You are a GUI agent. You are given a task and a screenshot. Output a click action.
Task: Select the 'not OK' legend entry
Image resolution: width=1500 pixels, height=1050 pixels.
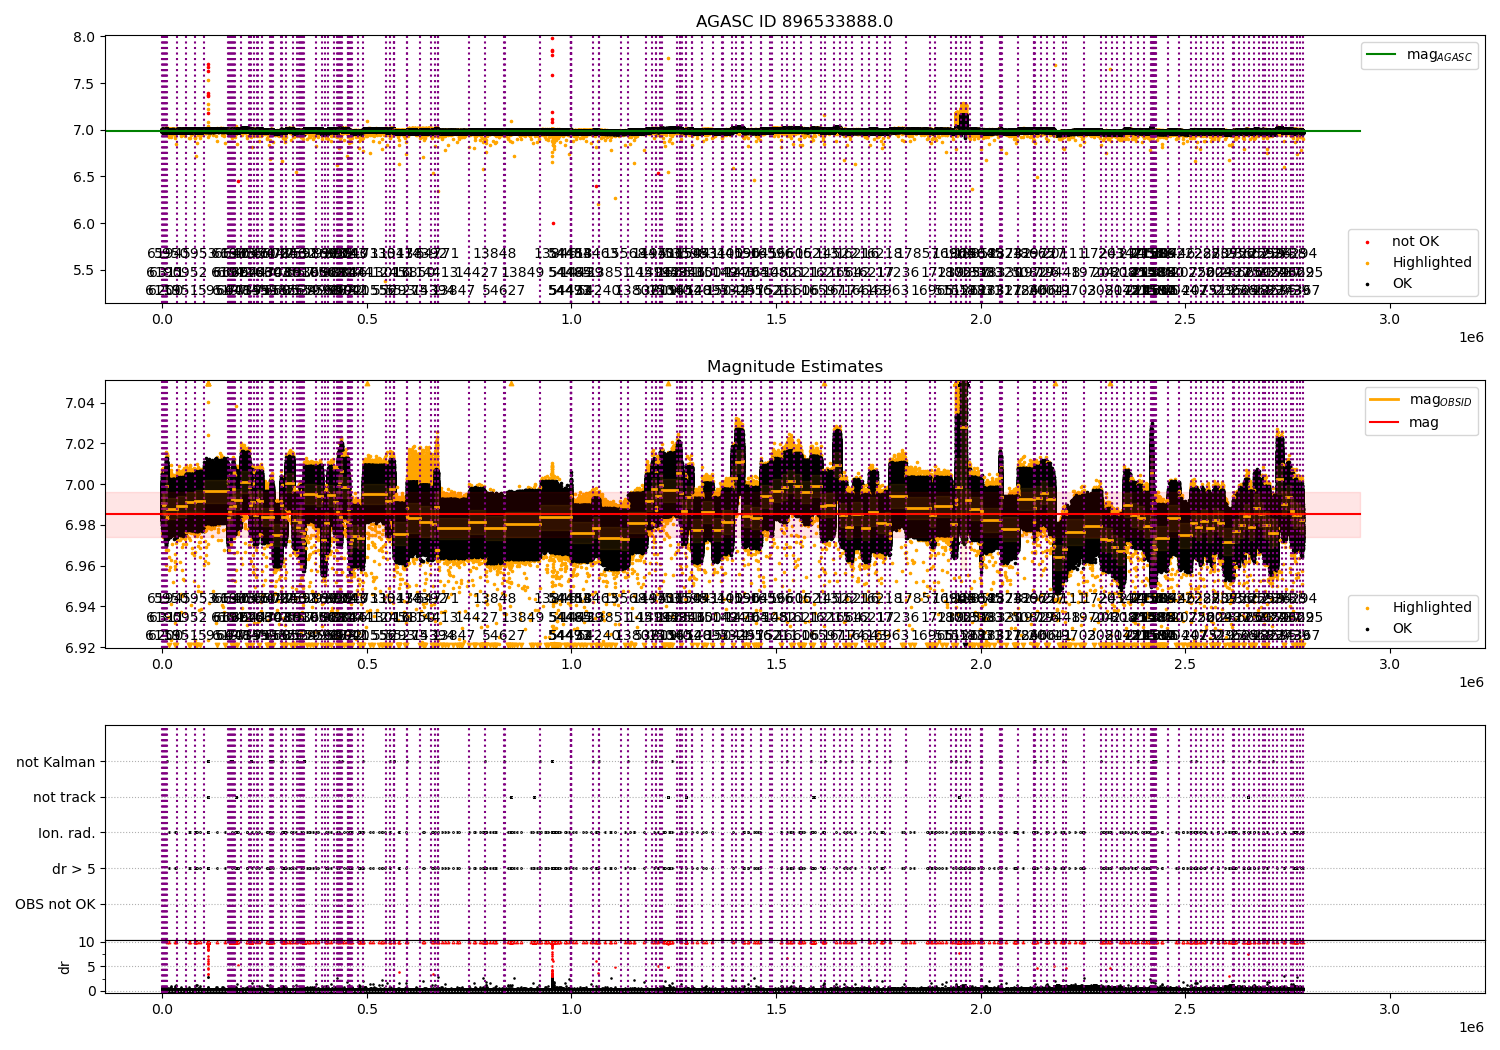1415,241
